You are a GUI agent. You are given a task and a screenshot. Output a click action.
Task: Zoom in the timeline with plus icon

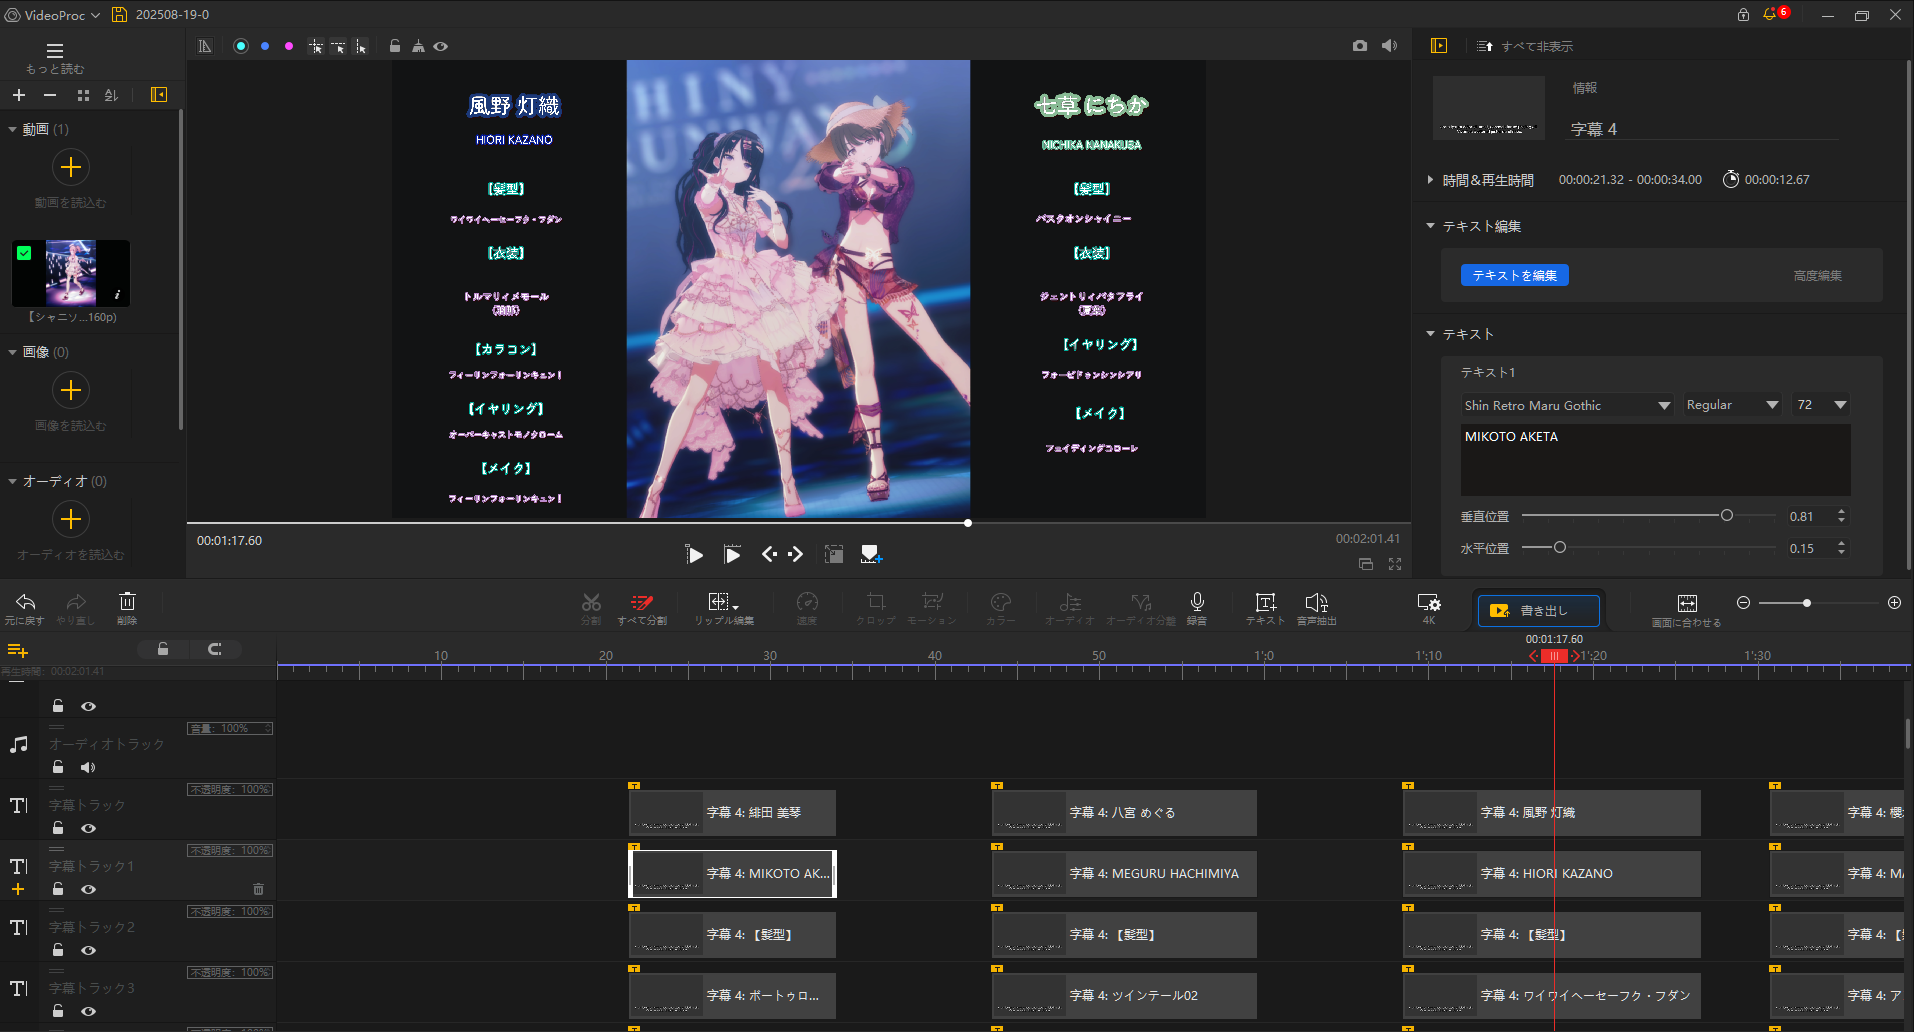click(1894, 603)
